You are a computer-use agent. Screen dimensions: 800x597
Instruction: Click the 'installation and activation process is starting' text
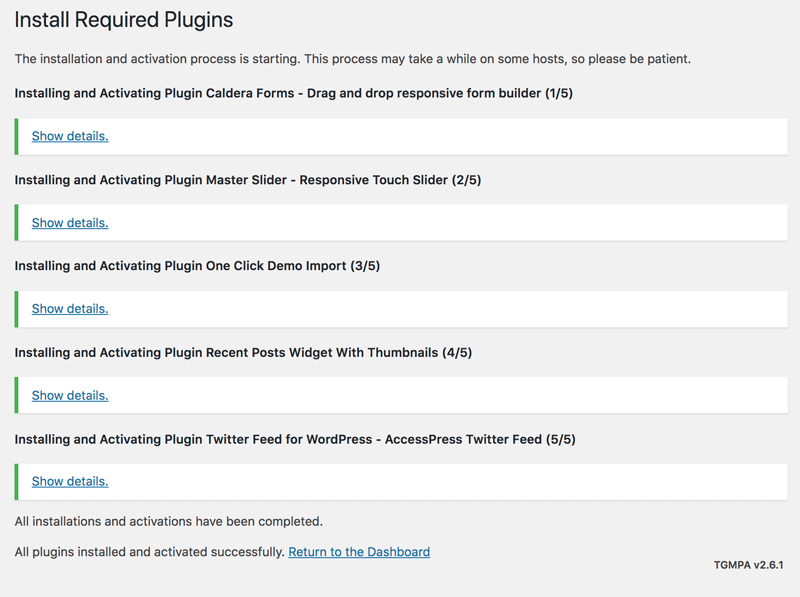tap(352, 59)
